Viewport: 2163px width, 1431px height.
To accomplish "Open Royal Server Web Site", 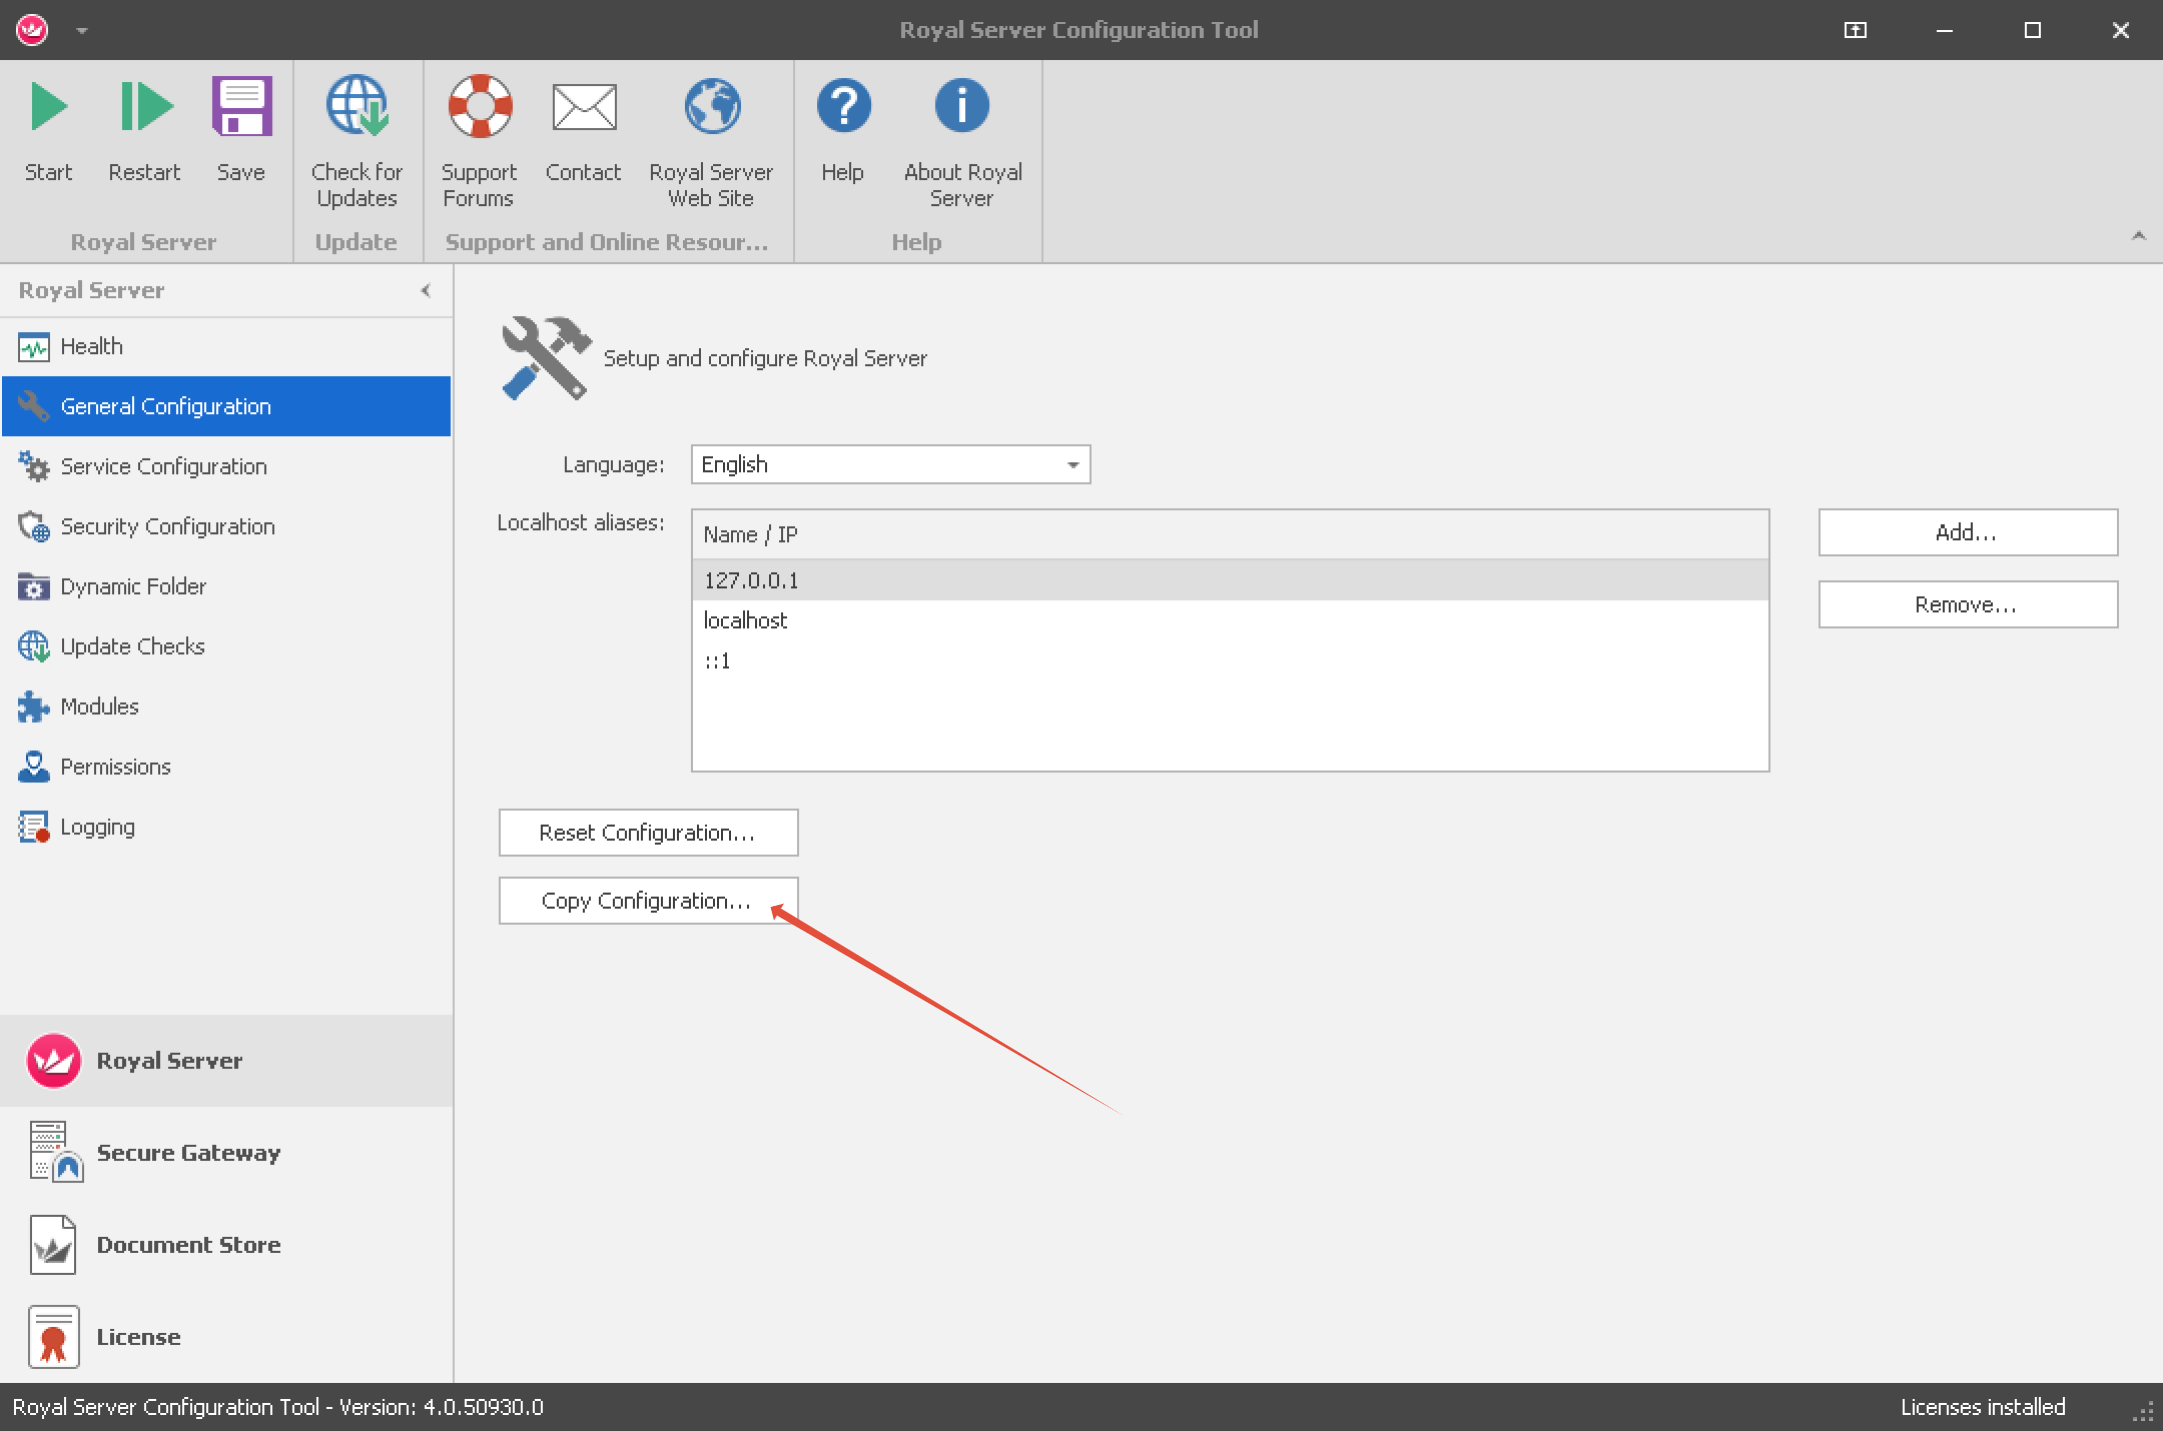I will click(x=711, y=108).
